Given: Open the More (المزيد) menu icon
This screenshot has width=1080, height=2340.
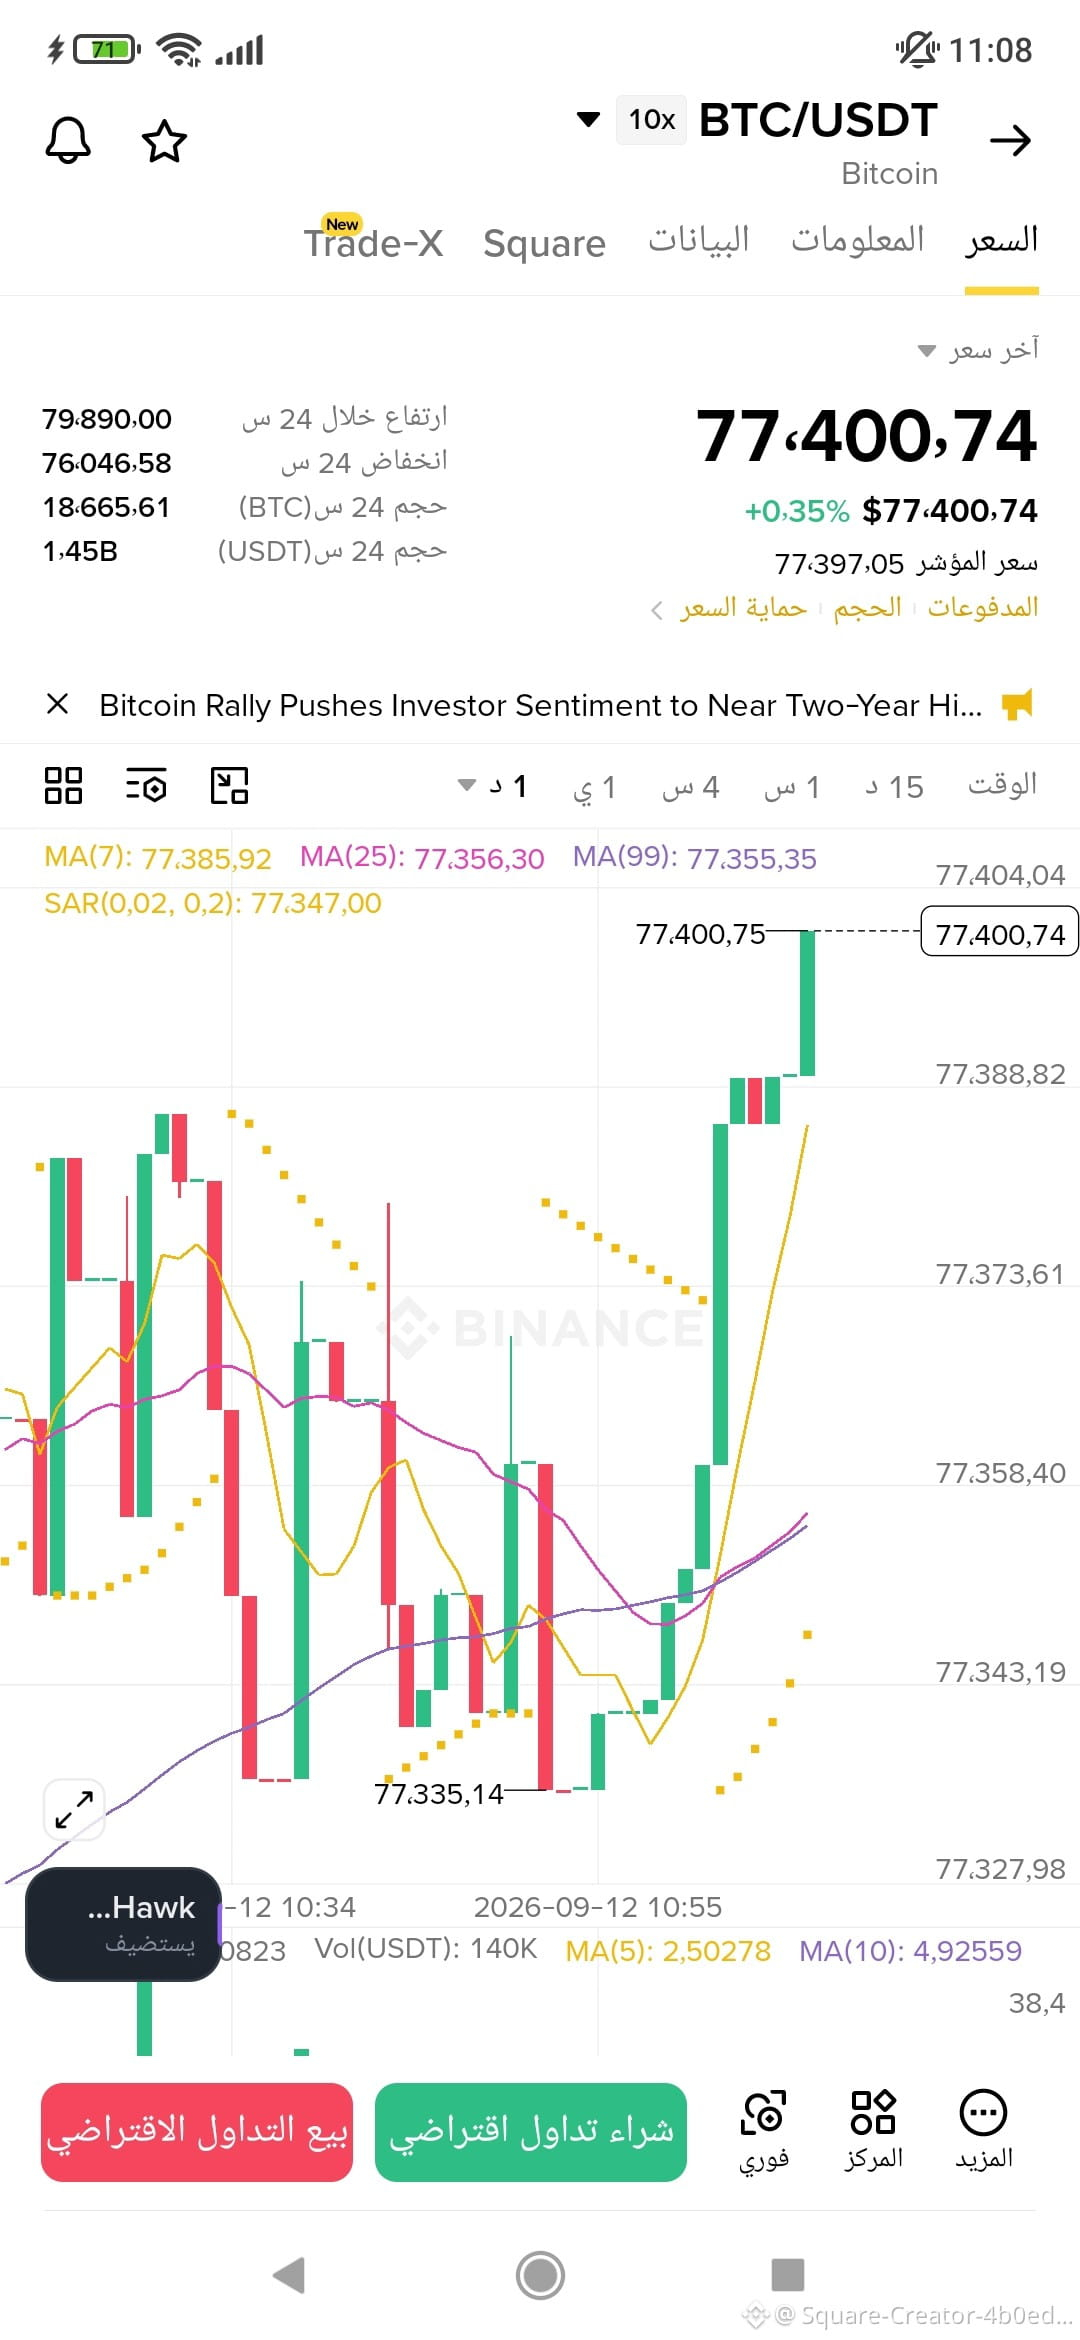Looking at the screenshot, I should pyautogui.click(x=984, y=2130).
